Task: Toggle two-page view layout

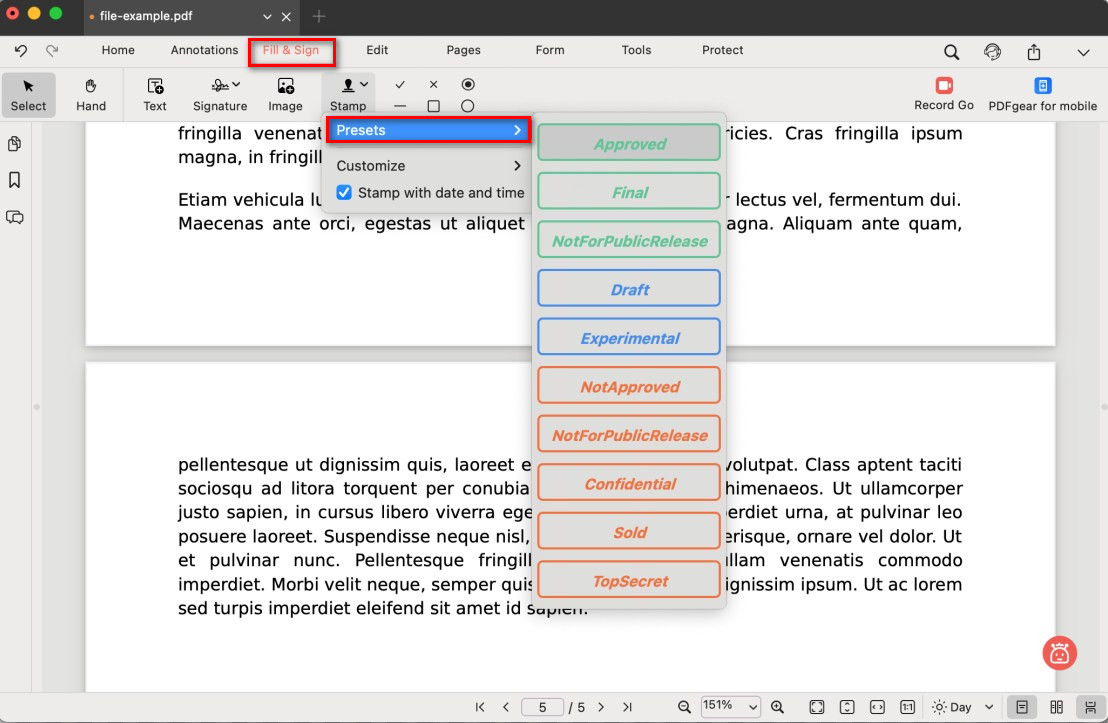Action: click(x=1056, y=707)
